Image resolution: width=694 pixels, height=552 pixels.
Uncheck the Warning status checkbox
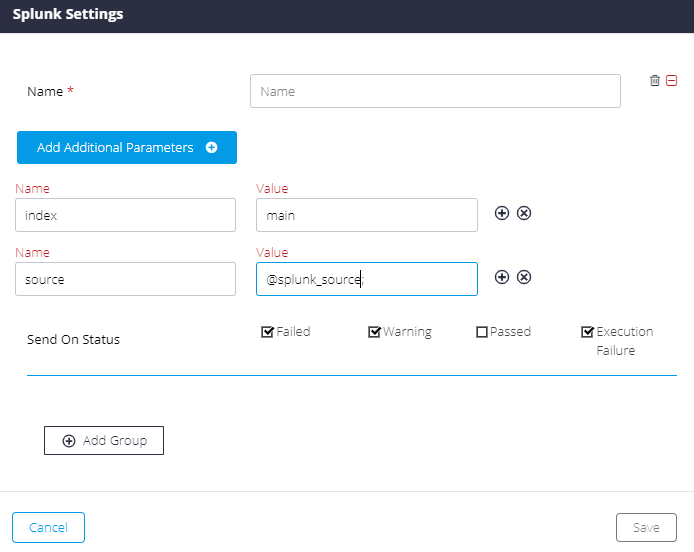[374, 332]
